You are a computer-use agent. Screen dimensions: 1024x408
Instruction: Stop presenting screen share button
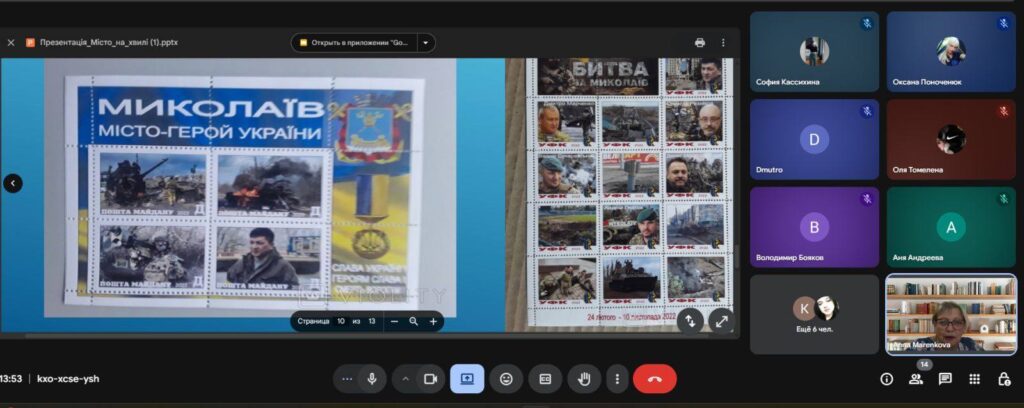click(x=467, y=379)
